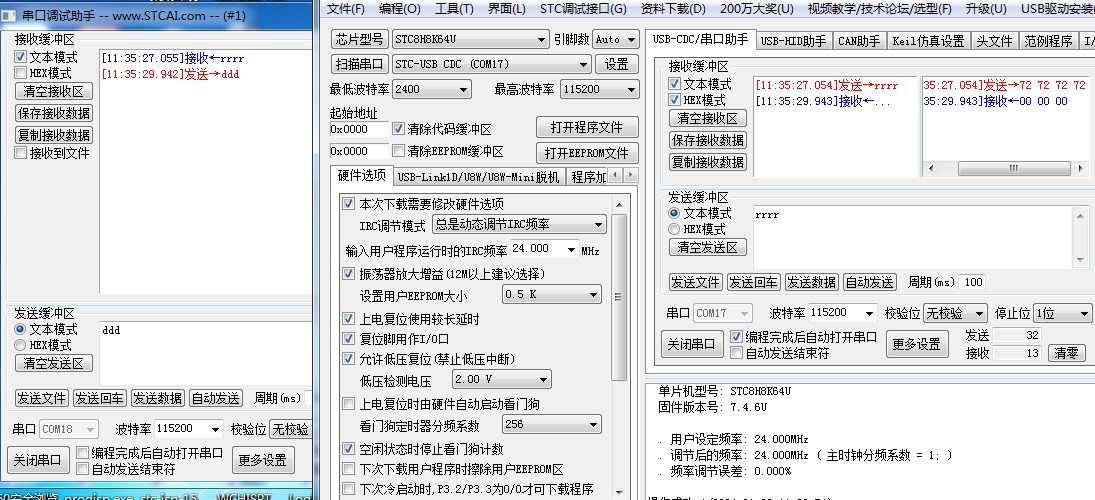The height and width of the screenshot is (500, 1095).
Task: Click app icon in 串口调试助手 title bar
Action: click(10, 15)
